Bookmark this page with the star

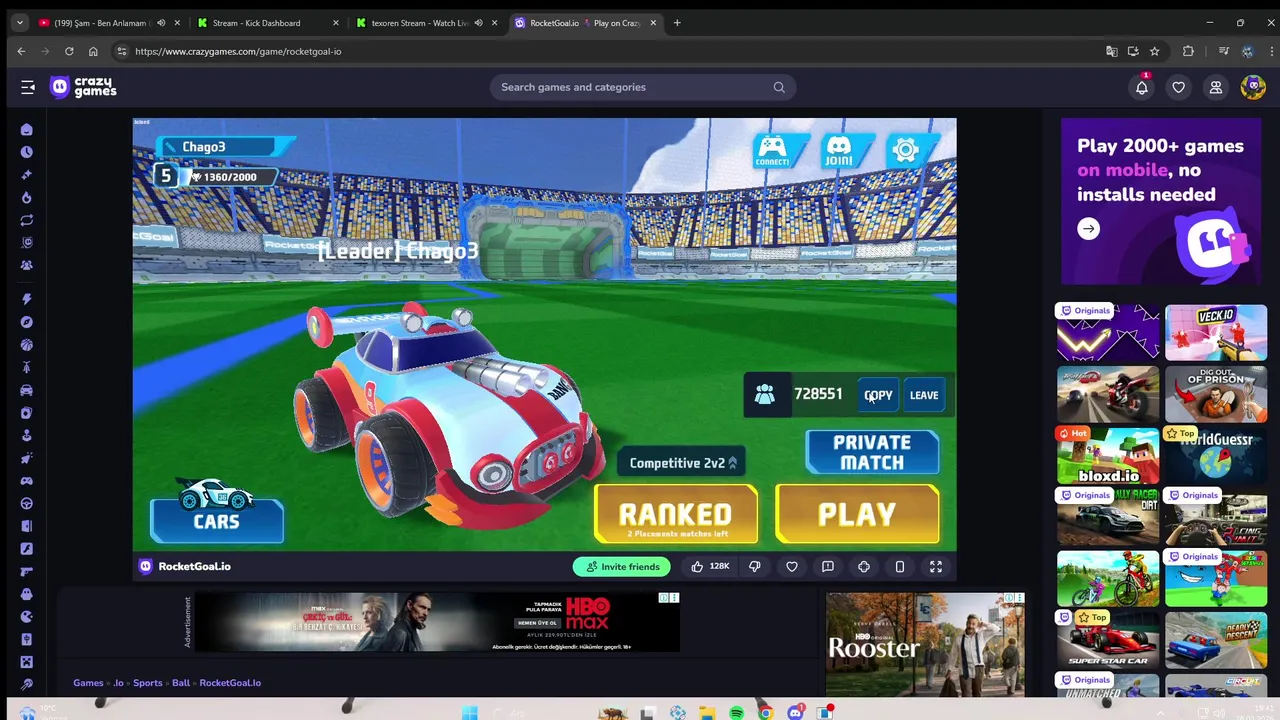(x=1154, y=51)
